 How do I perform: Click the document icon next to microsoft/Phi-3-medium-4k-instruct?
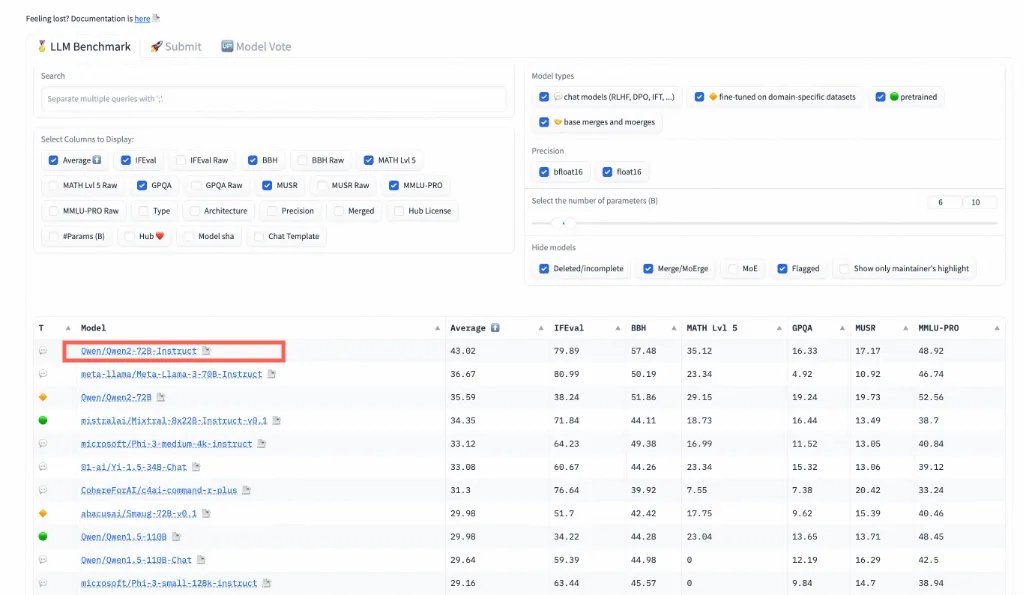261,444
